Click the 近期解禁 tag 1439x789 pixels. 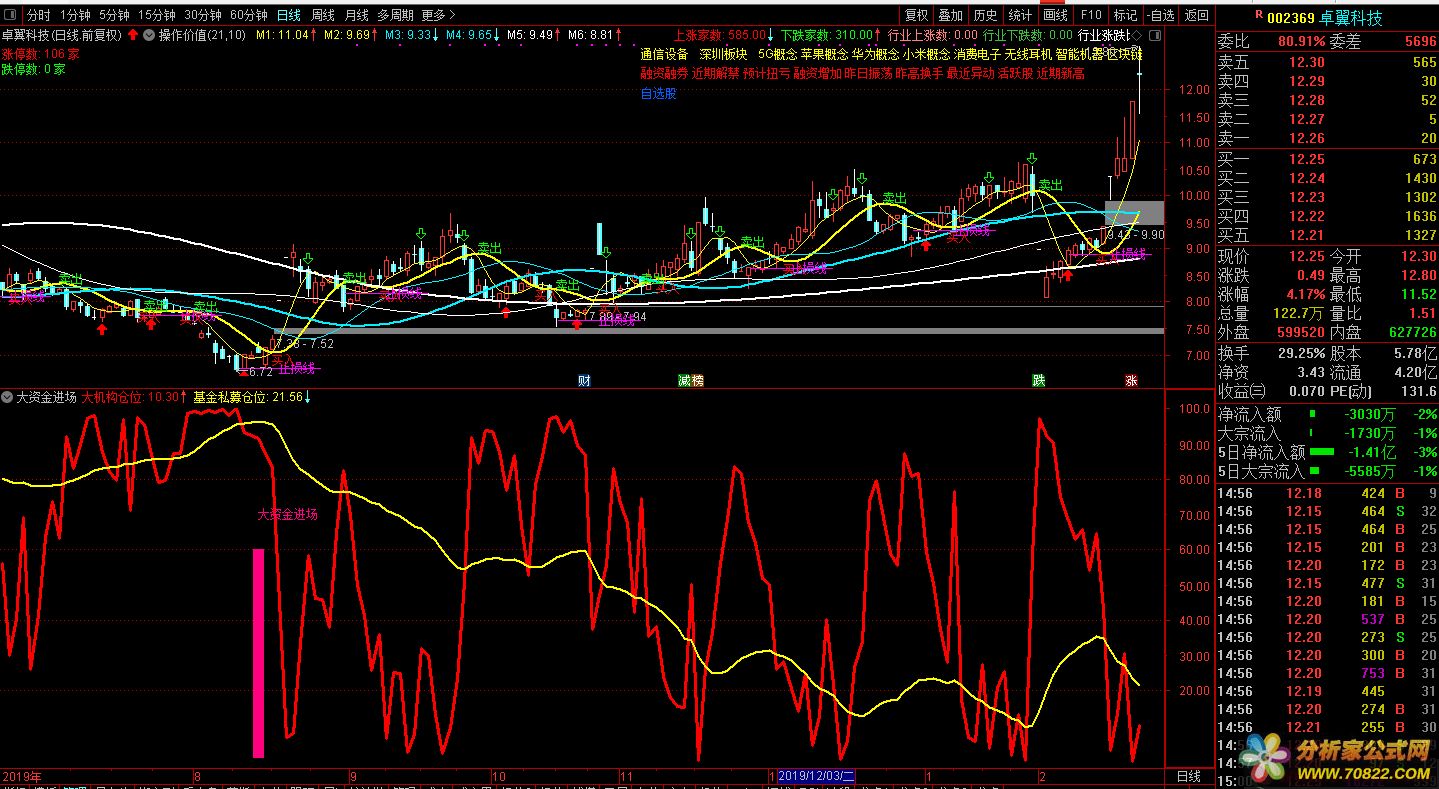pos(716,74)
